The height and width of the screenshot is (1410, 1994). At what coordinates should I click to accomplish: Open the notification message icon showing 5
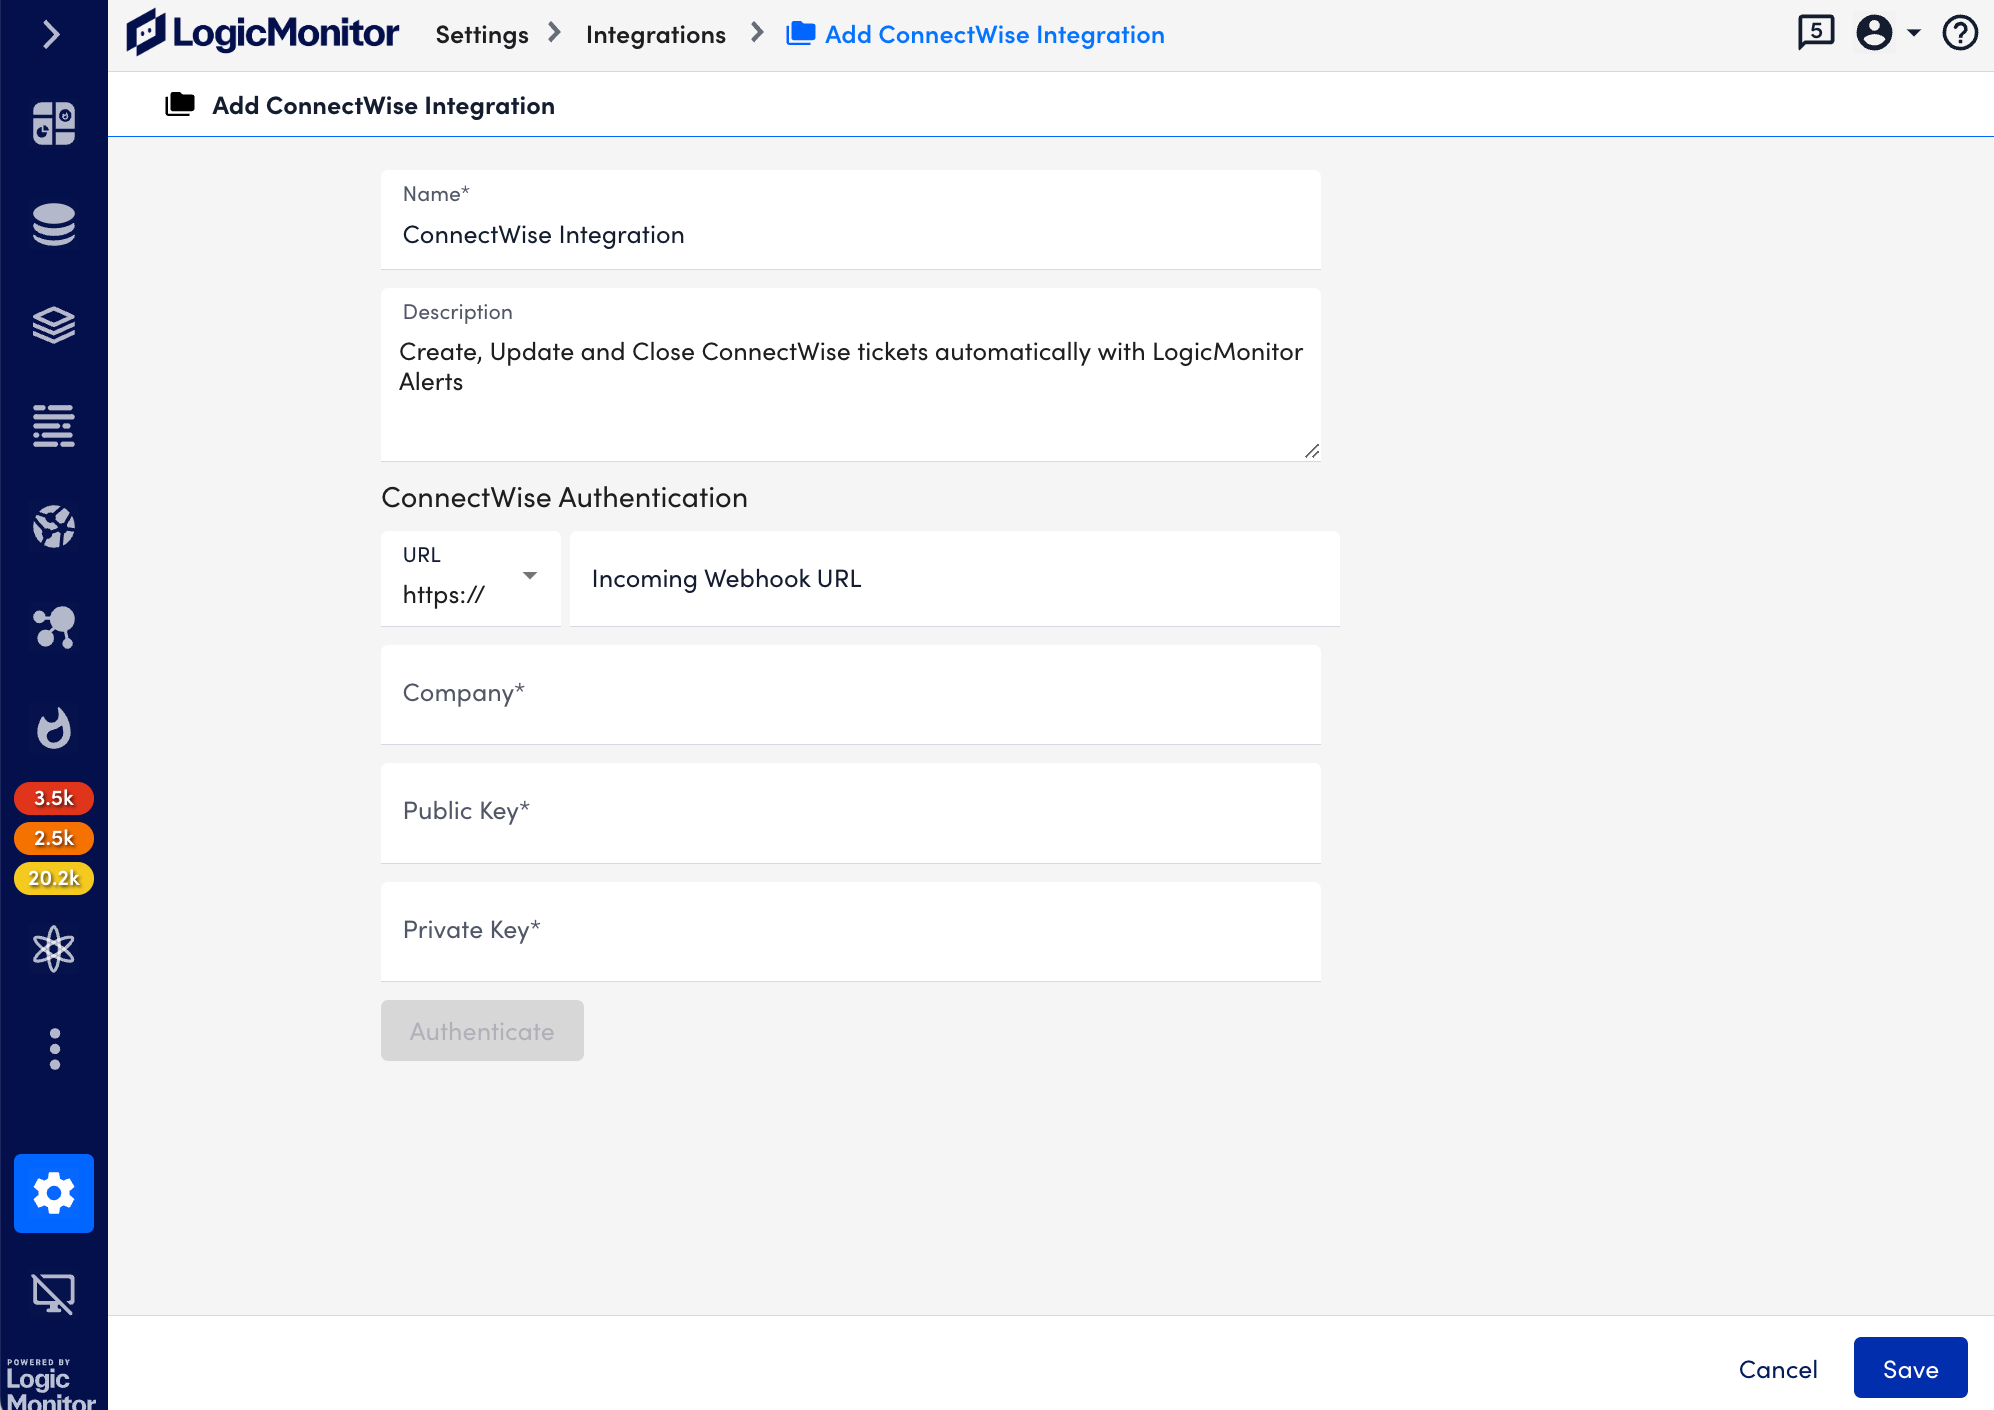1815,32
